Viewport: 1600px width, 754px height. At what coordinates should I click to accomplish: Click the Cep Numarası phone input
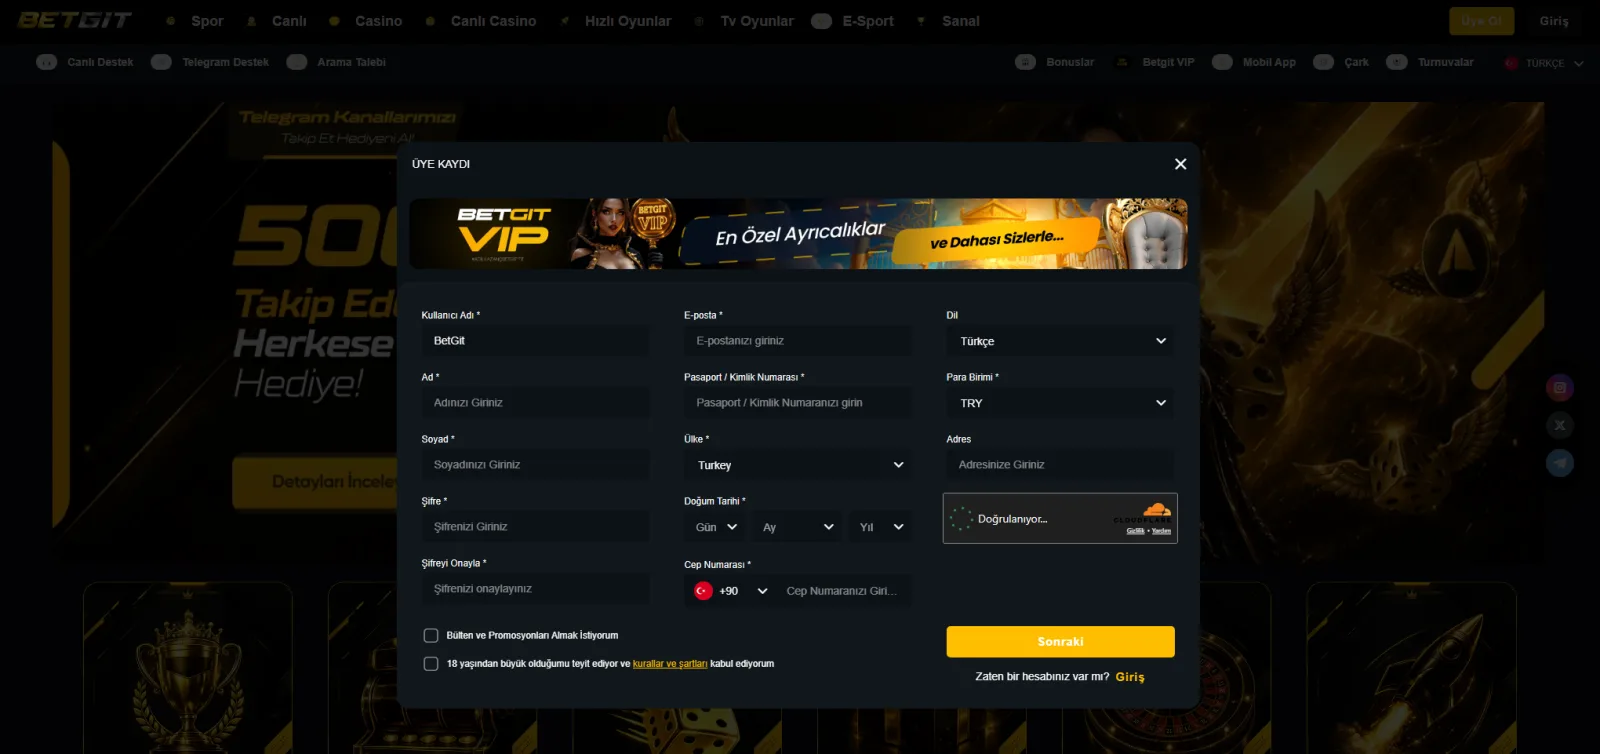pyautogui.click(x=845, y=591)
